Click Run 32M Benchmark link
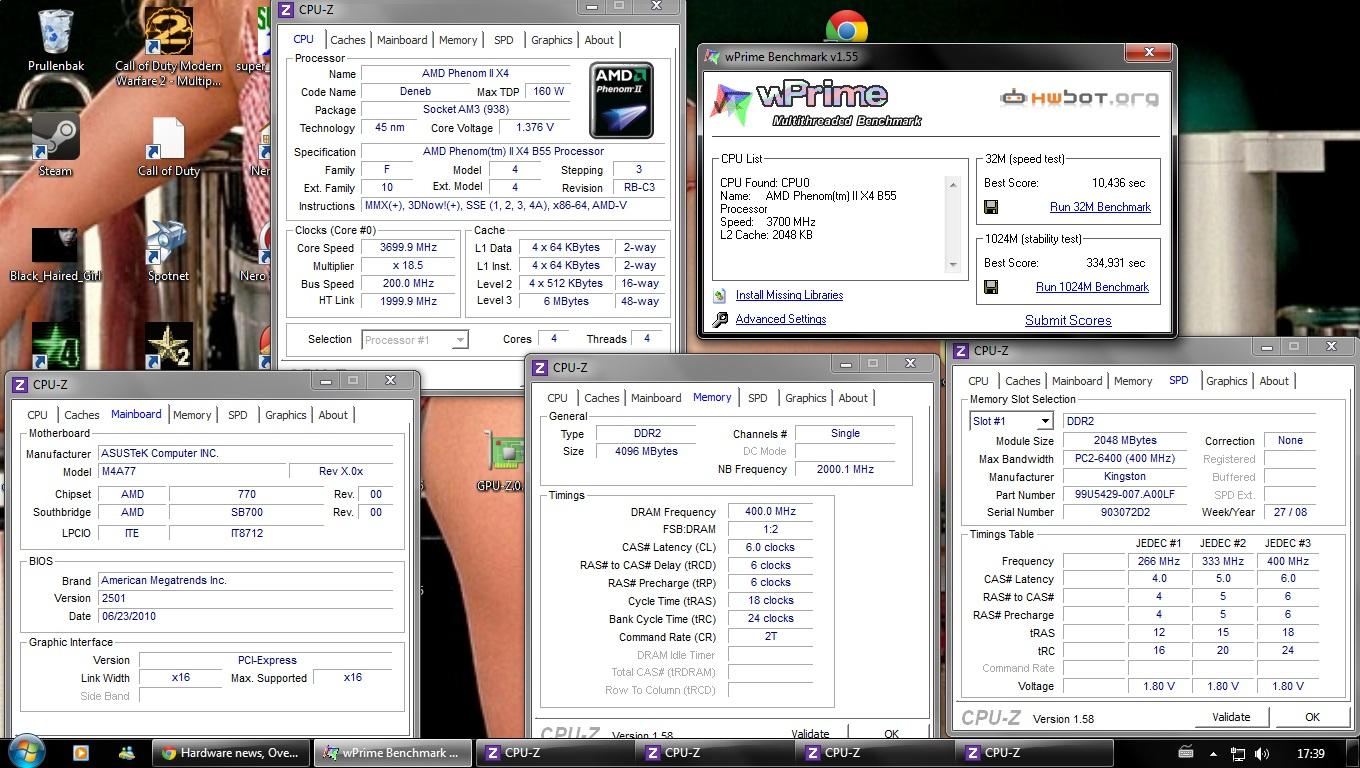The height and width of the screenshot is (768, 1360). 1100,207
